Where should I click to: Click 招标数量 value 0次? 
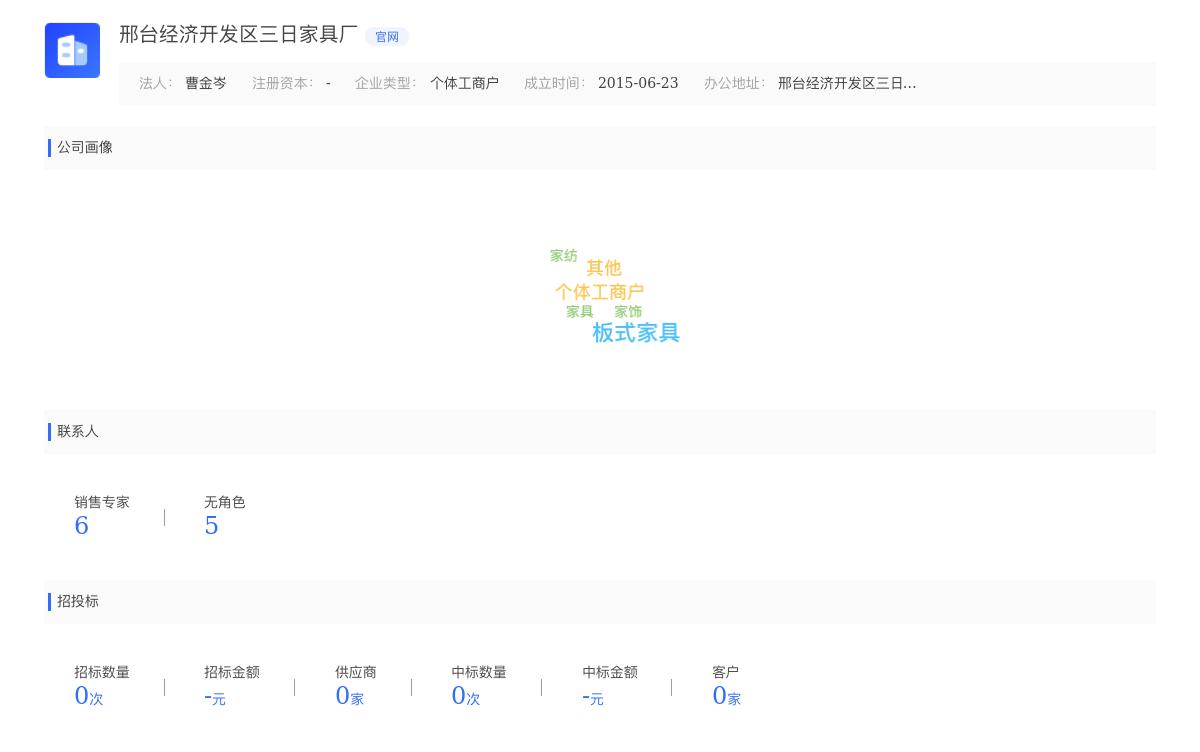click(89, 696)
